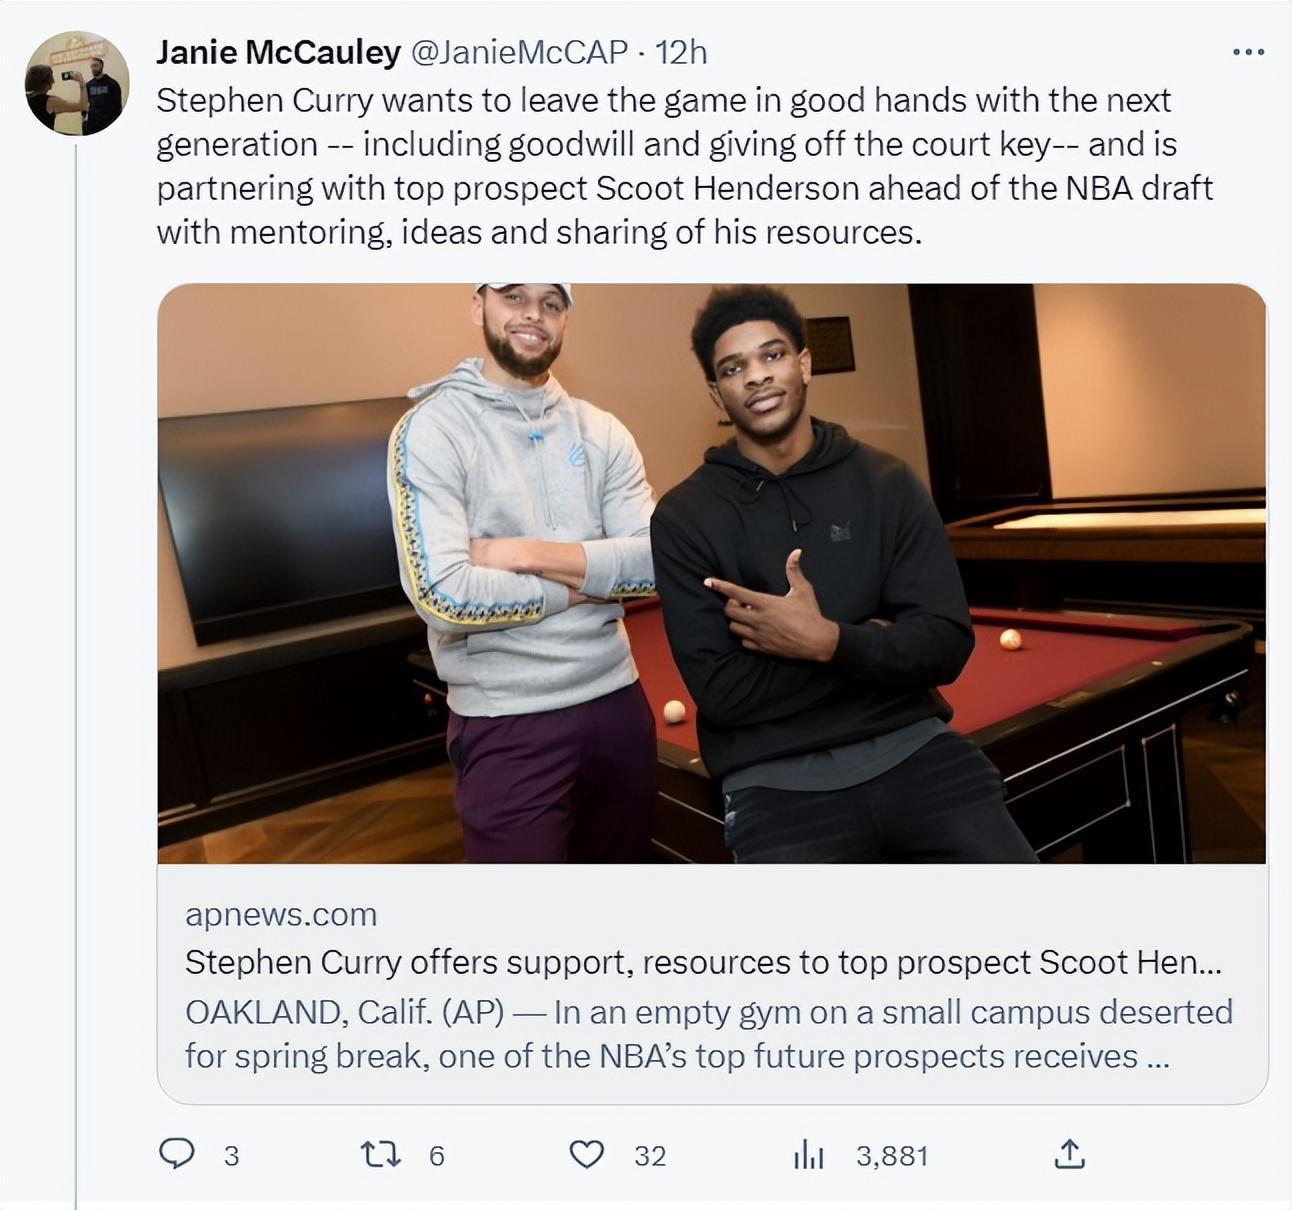This screenshot has width=1292, height=1210.
Task: Click the retweet arrows icon
Action: 381,1155
